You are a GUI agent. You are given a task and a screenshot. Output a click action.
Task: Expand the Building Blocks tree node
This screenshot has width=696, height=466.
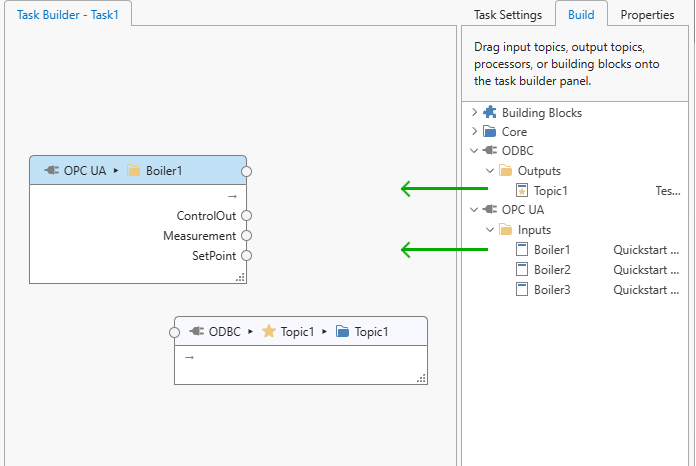click(474, 113)
